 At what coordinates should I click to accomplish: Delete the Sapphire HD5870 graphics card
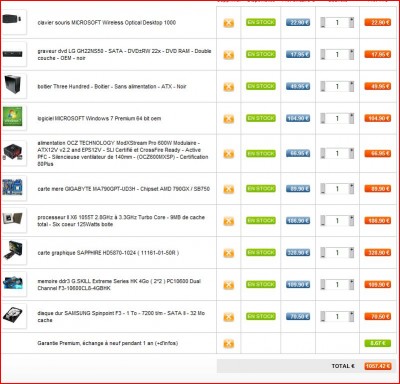228,253
